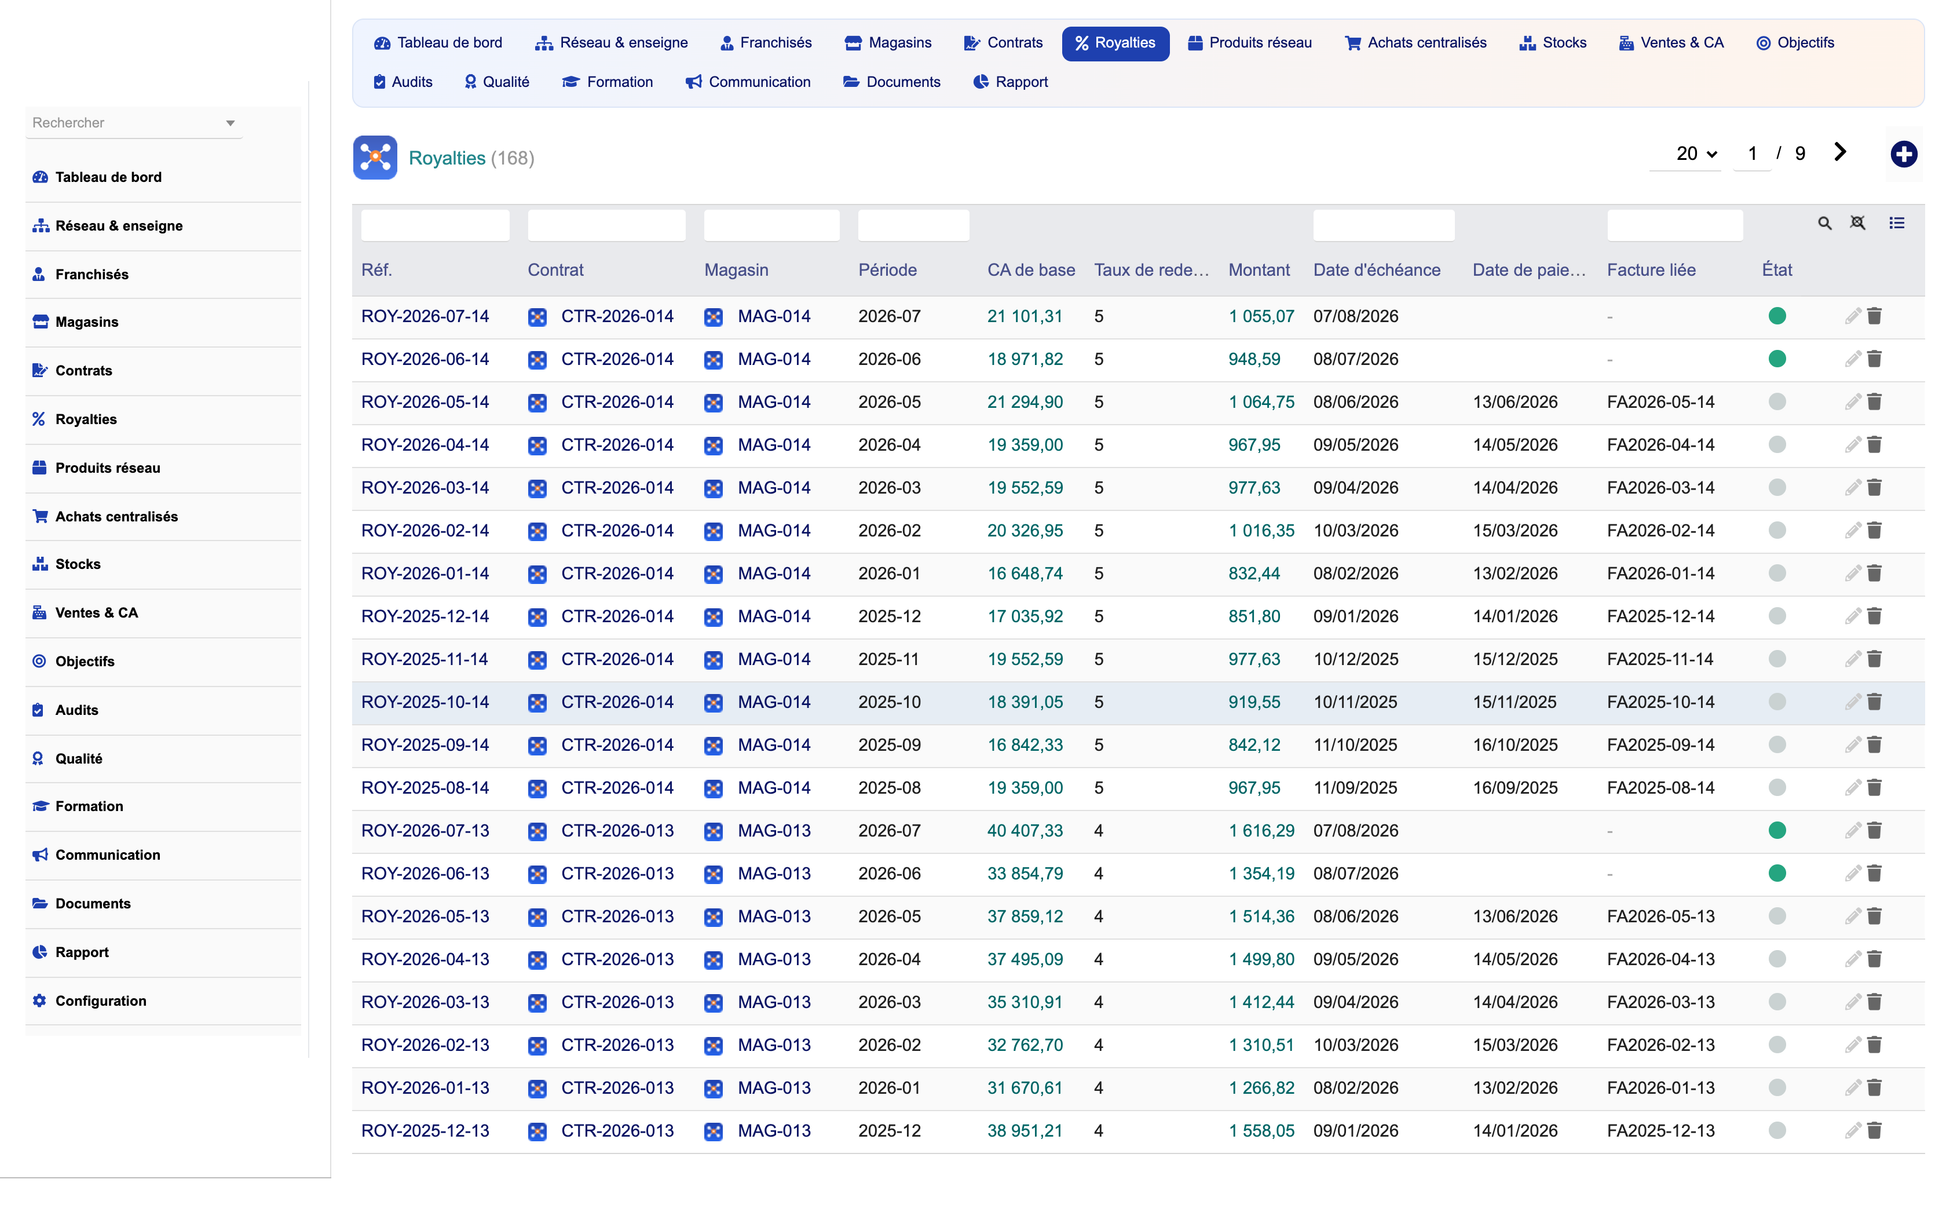Open Stocks tab in top navigation
This screenshot has height=1205, width=1946.
pos(1553,43)
